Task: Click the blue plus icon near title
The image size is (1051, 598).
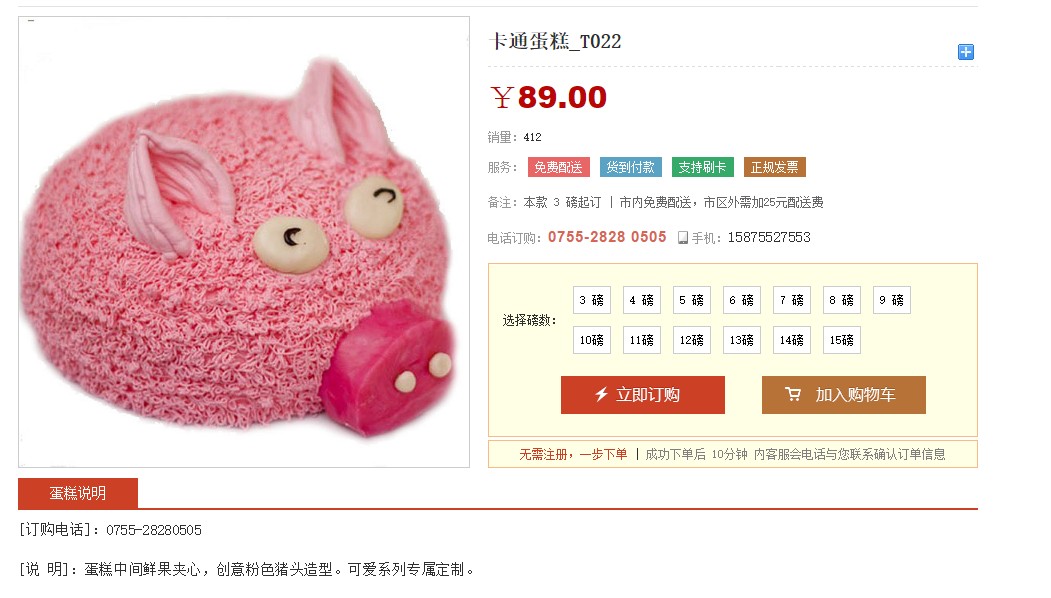Action: tap(965, 52)
